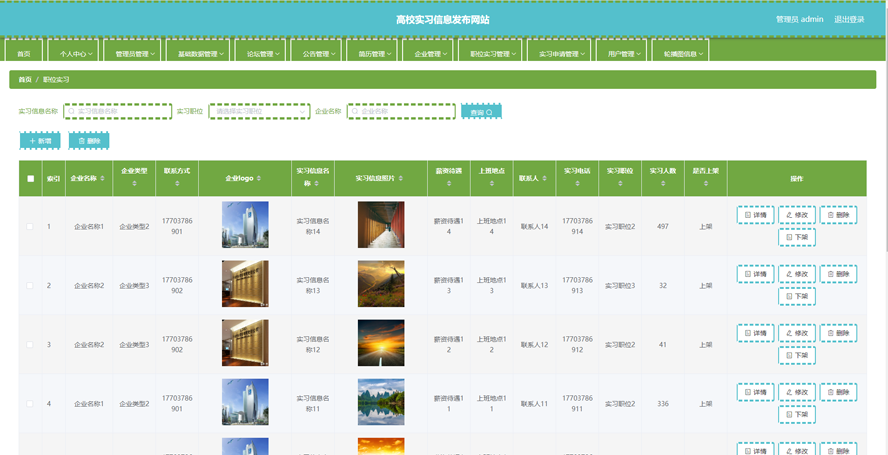Image resolution: width=888 pixels, height=455 pixels.
Task: Open 详情 for row with 实习信息名称13
Action: tap(755, 274)
